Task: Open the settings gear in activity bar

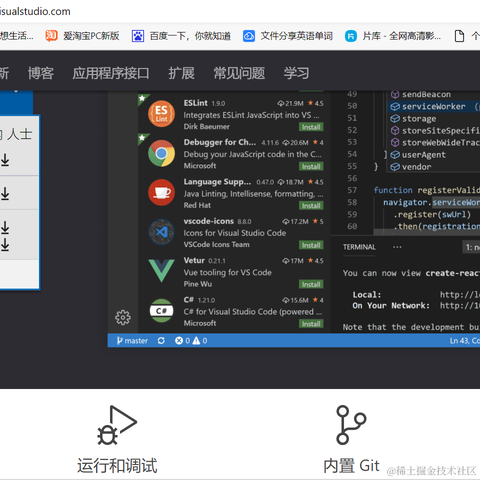Action: point(123,317)
